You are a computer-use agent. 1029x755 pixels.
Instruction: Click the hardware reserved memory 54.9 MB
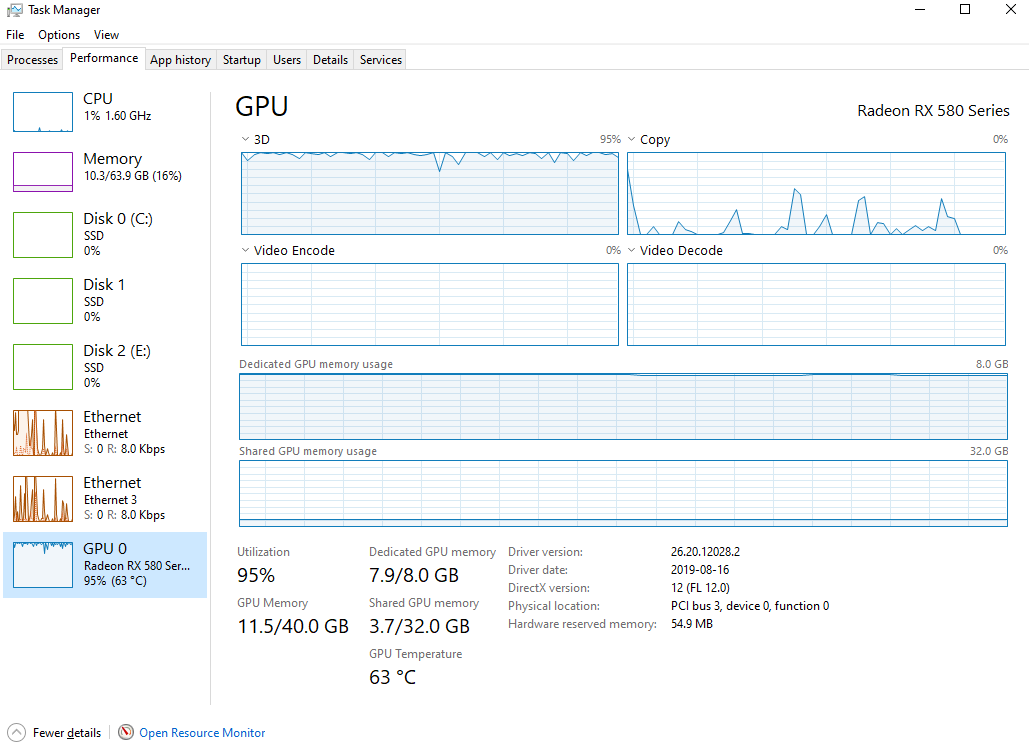[691, 624]
